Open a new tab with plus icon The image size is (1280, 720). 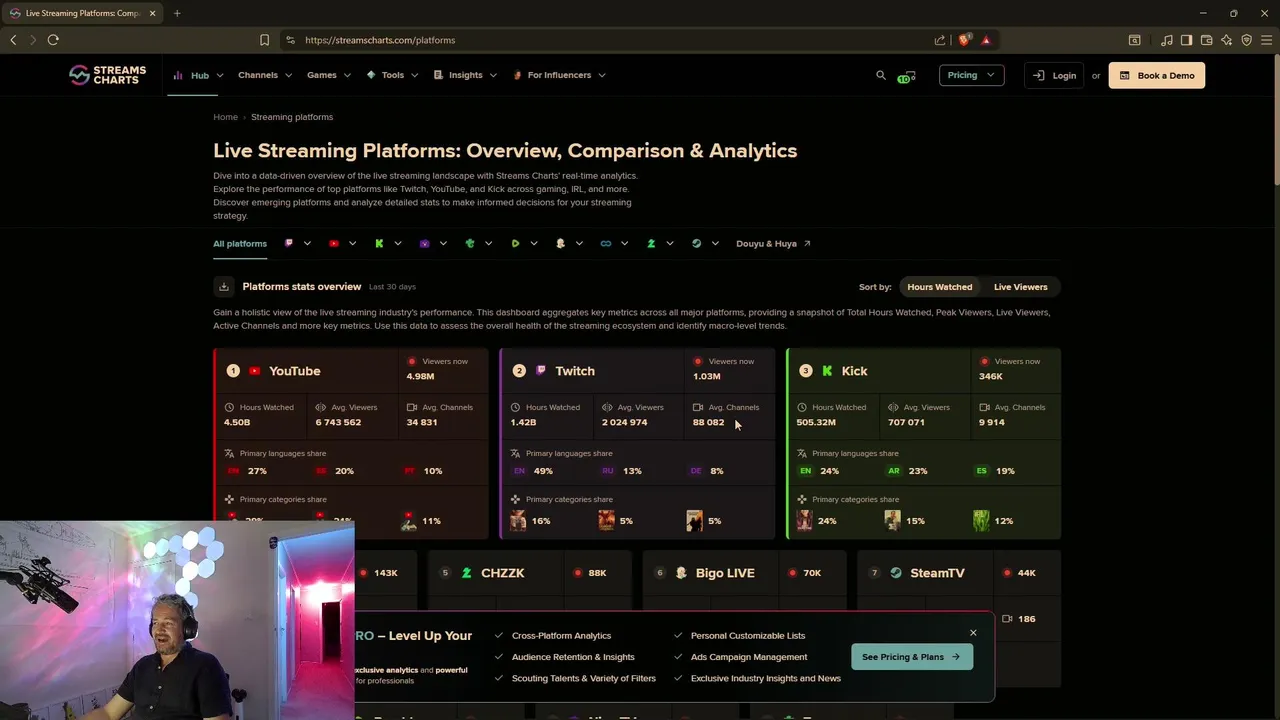[x=177, y=13]
